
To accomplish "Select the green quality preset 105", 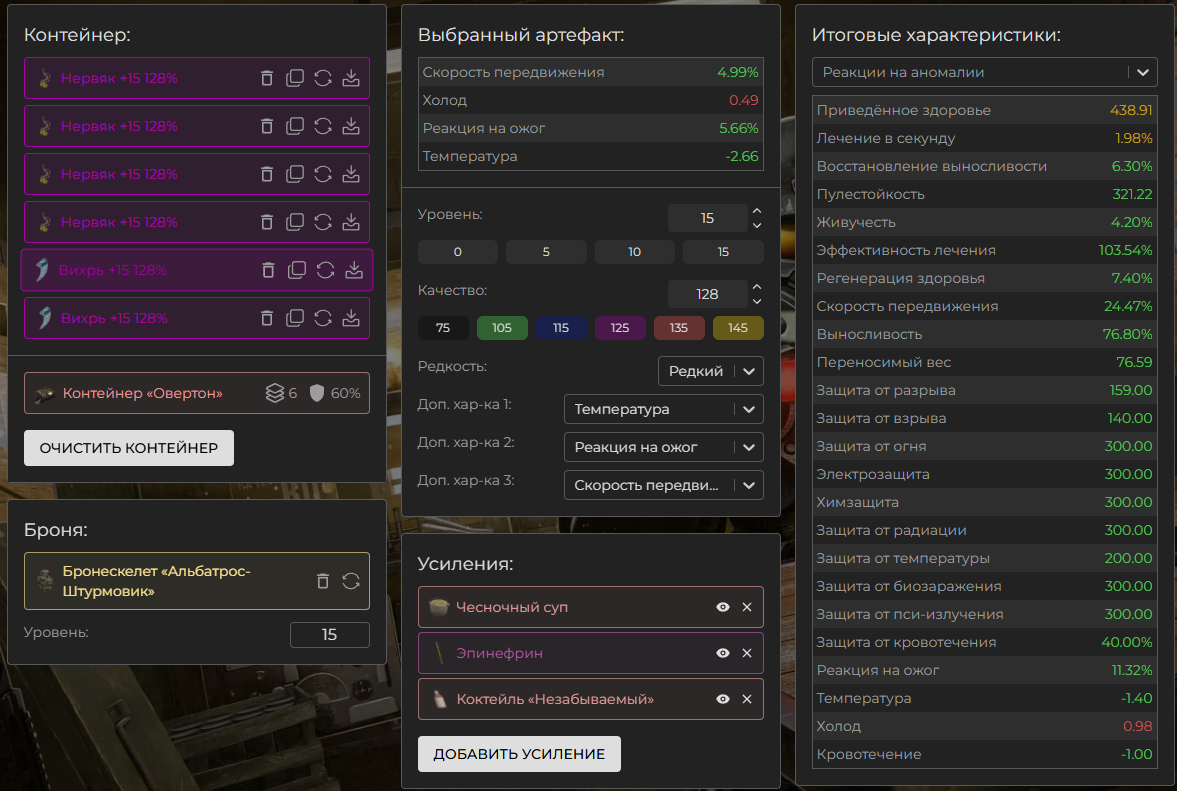I will (x=502, y=328).
